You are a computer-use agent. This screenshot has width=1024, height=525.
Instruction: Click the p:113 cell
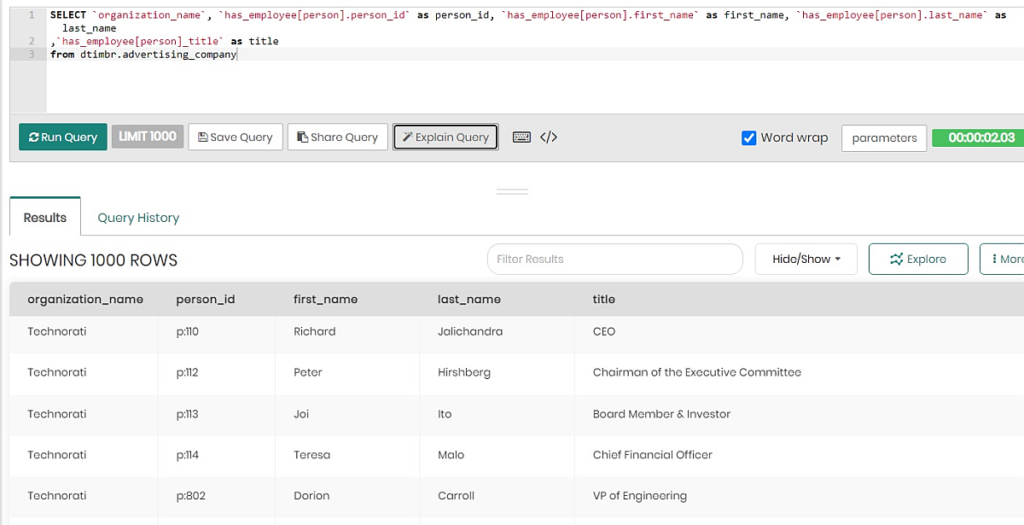coord(216,414)
